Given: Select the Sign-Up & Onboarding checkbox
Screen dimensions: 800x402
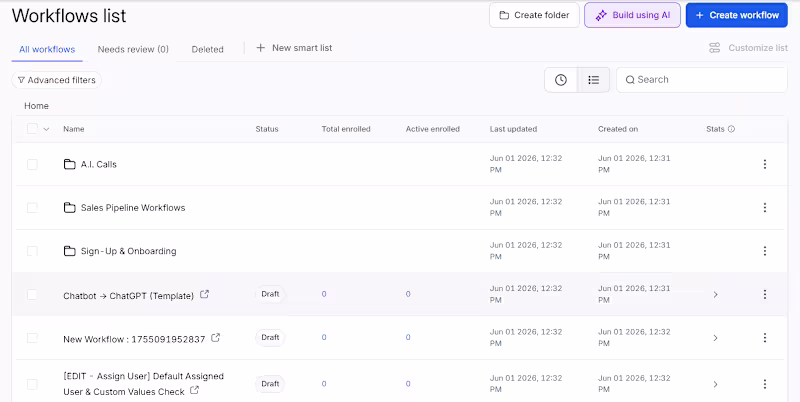Looking at the screenshot, I should 32,251.
